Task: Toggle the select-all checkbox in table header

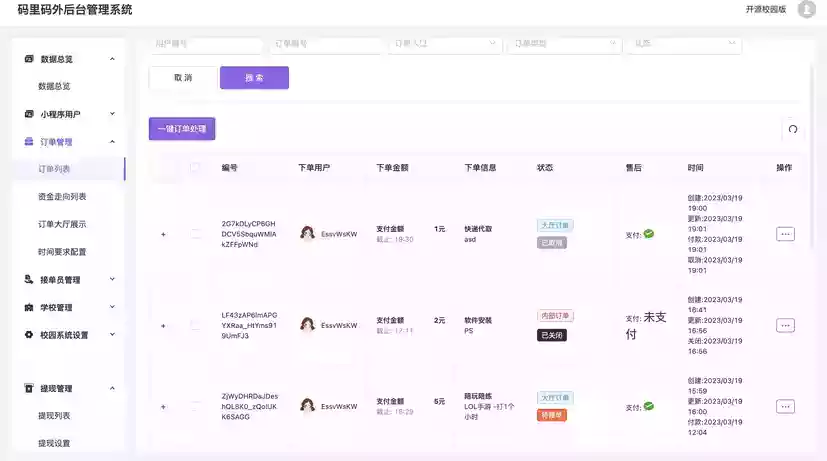Action: [x=195, y=167]
